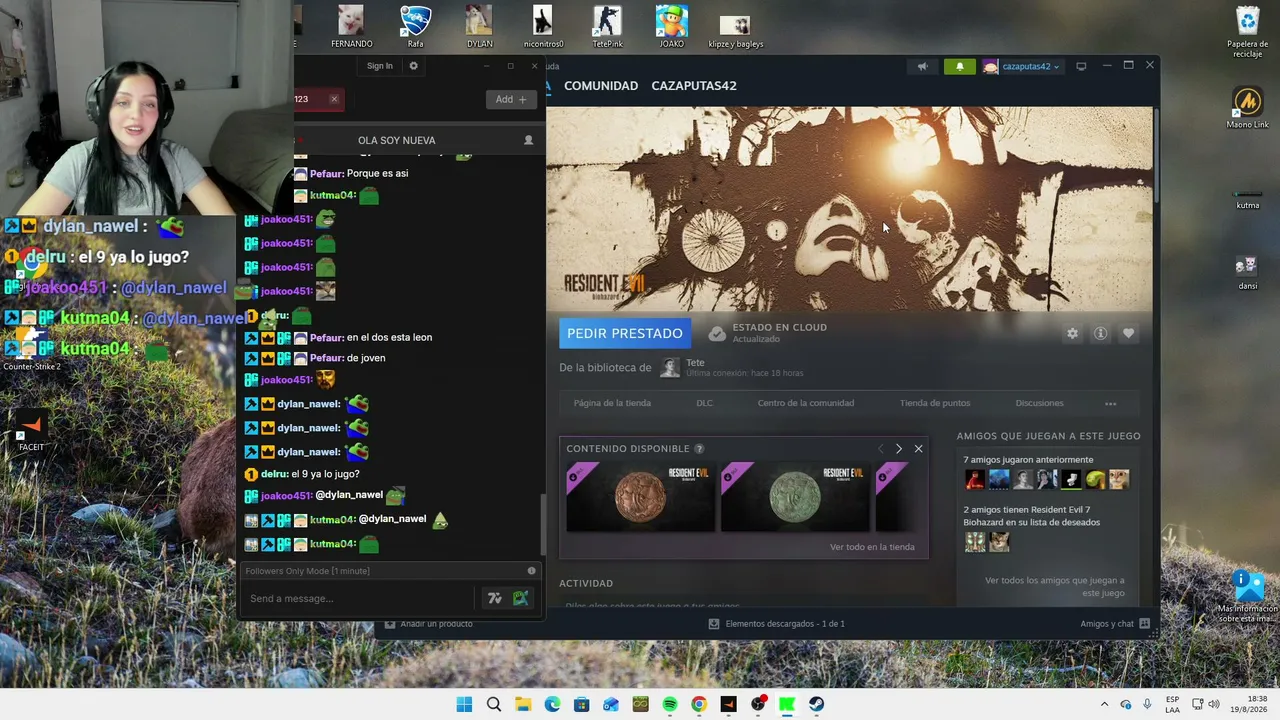Click the first friend avatar who played
Image resolution: width=1280 pixels, height=720 pixels.
click(x=975, y=480)
